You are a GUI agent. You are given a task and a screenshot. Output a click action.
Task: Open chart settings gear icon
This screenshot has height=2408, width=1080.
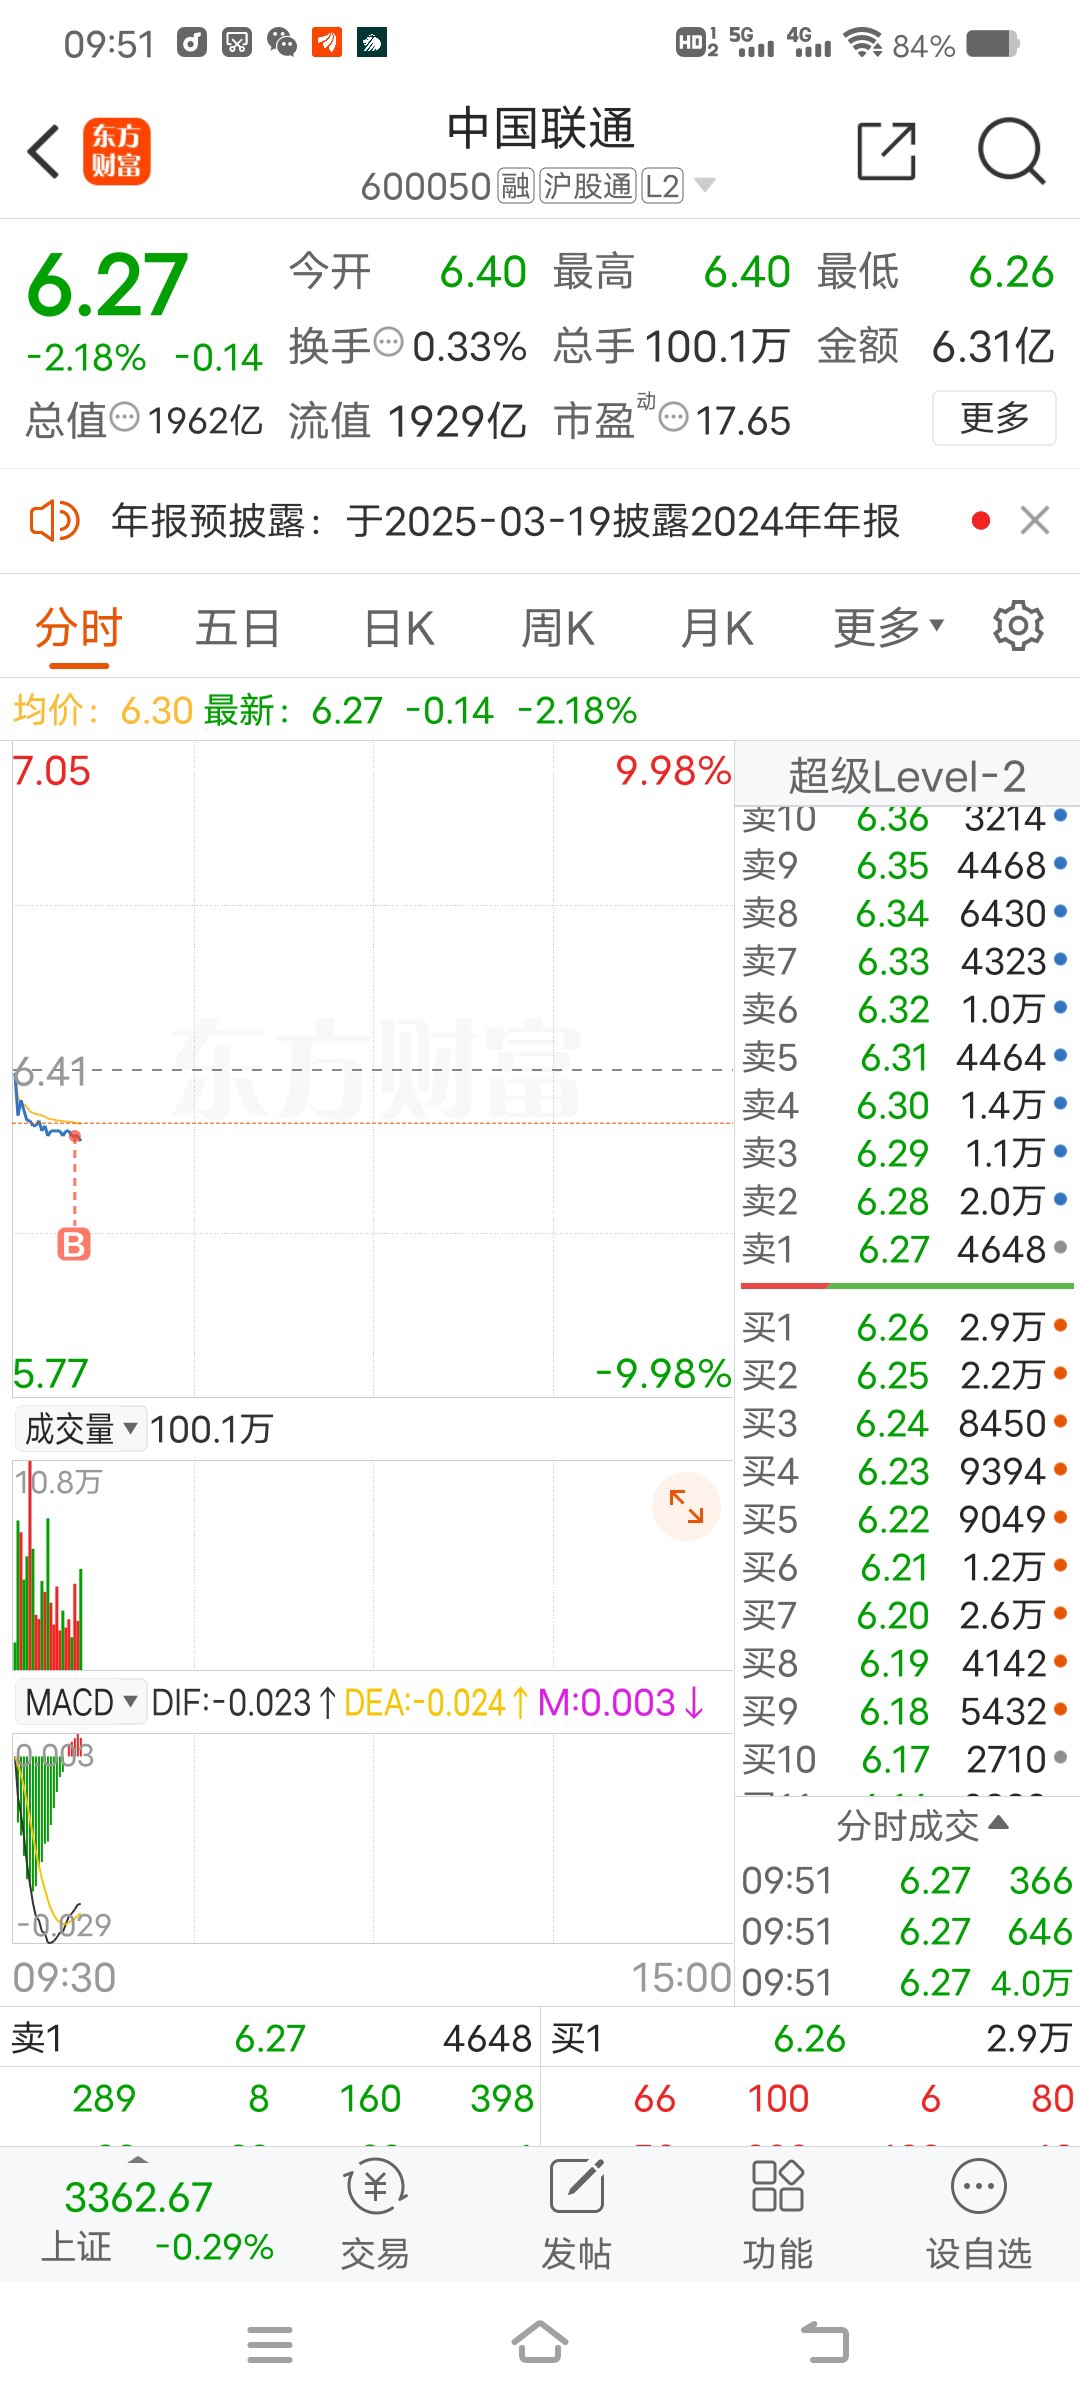click(1018, 627)
